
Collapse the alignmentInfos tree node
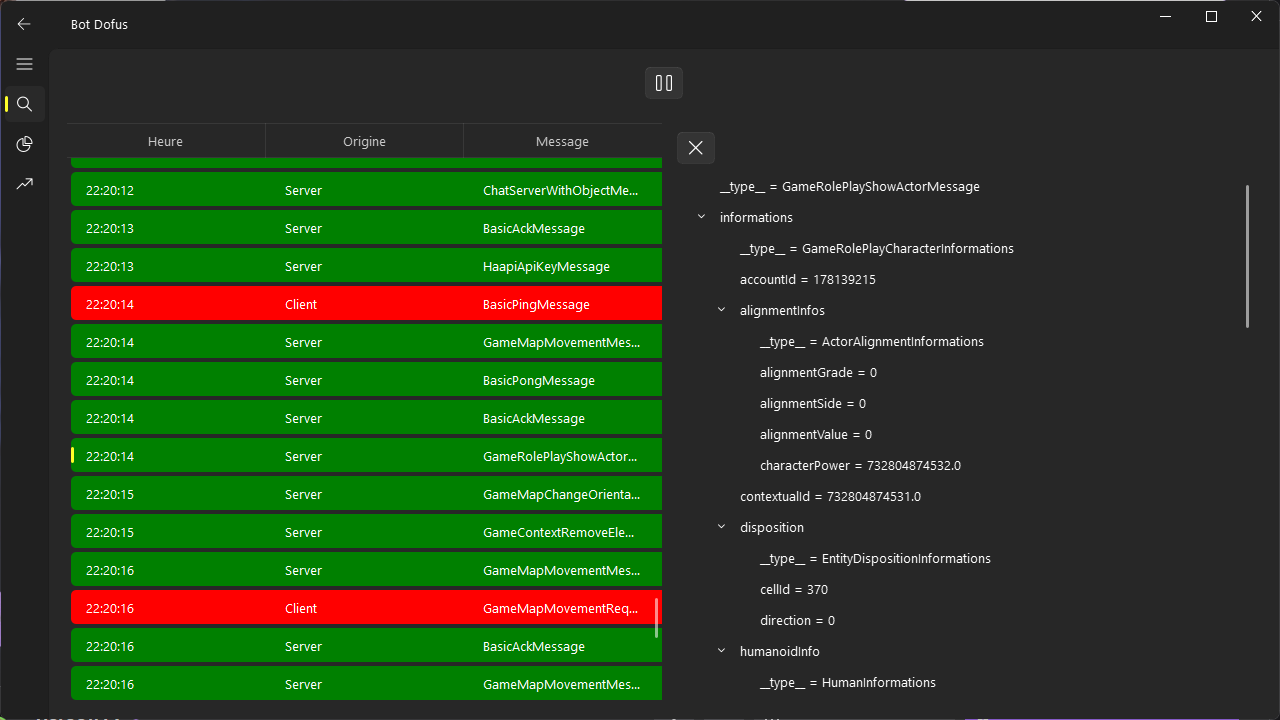(721, 310)
